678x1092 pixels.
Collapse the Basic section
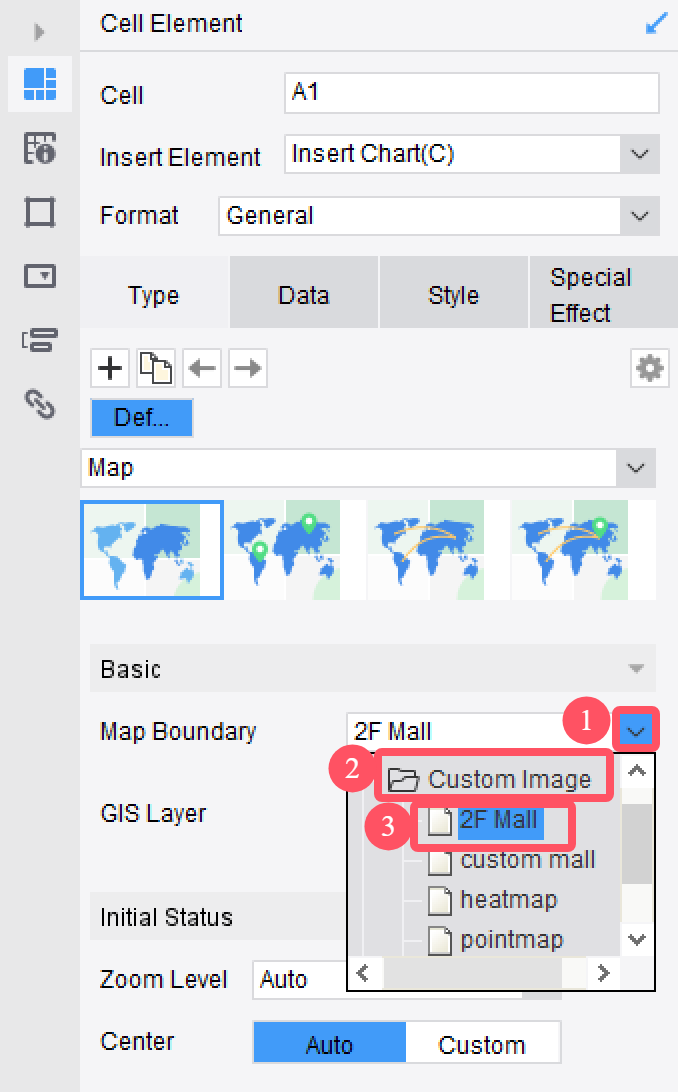636,669
